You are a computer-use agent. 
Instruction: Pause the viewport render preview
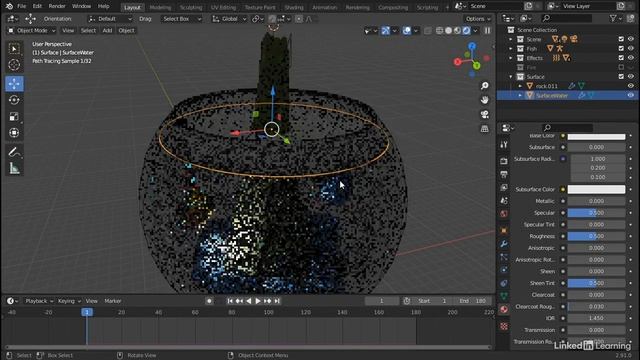487,31
